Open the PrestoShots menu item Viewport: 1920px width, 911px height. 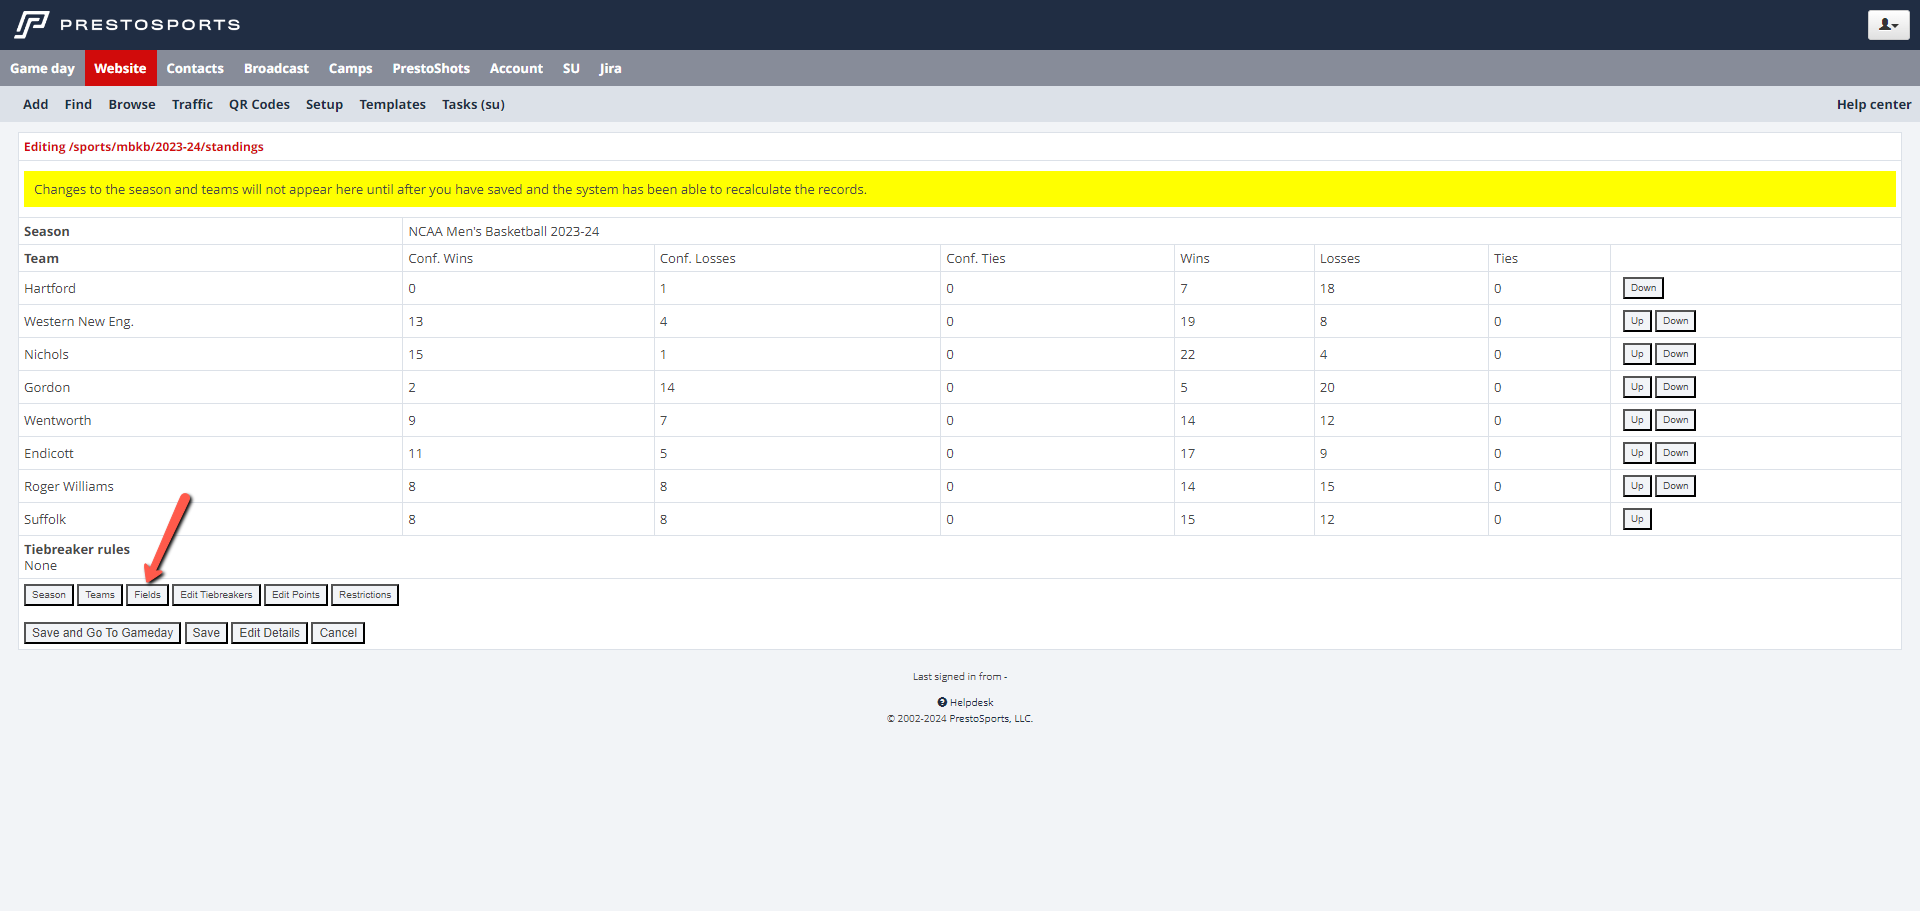430,68
